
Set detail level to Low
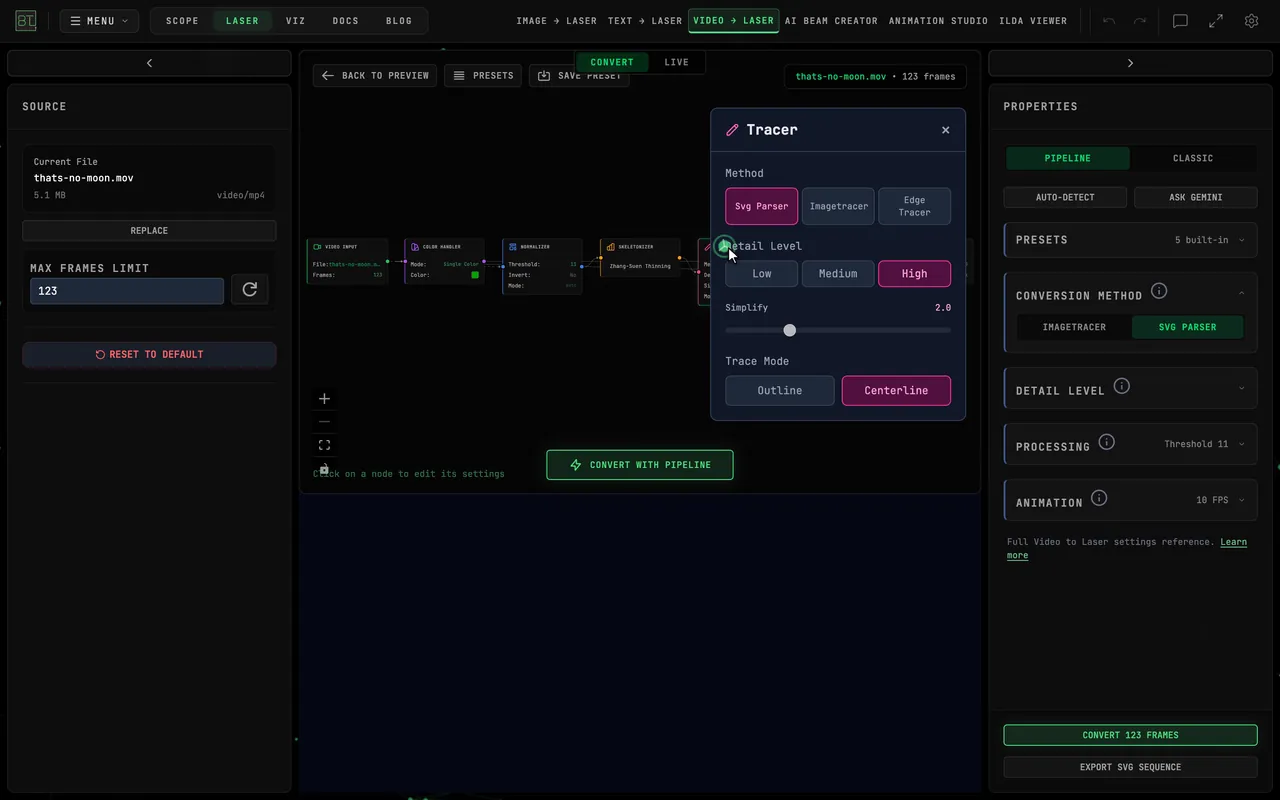[762, 274]
